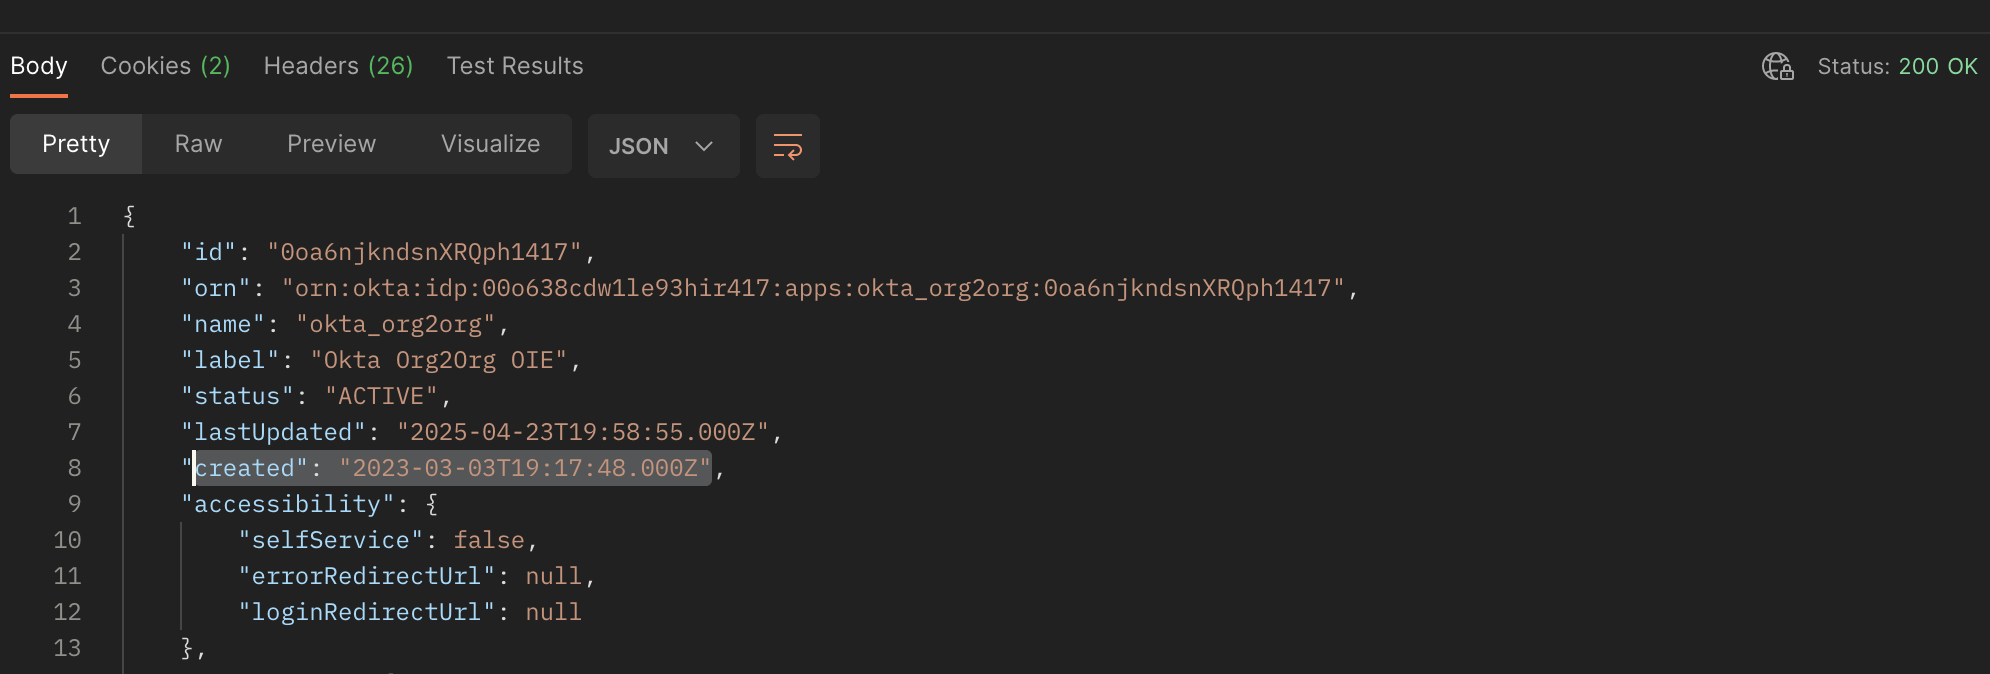This screenshot has height=674, width=1990.
Task: Click the Status: 200 OK indicator
Action: pos(1898,66)
